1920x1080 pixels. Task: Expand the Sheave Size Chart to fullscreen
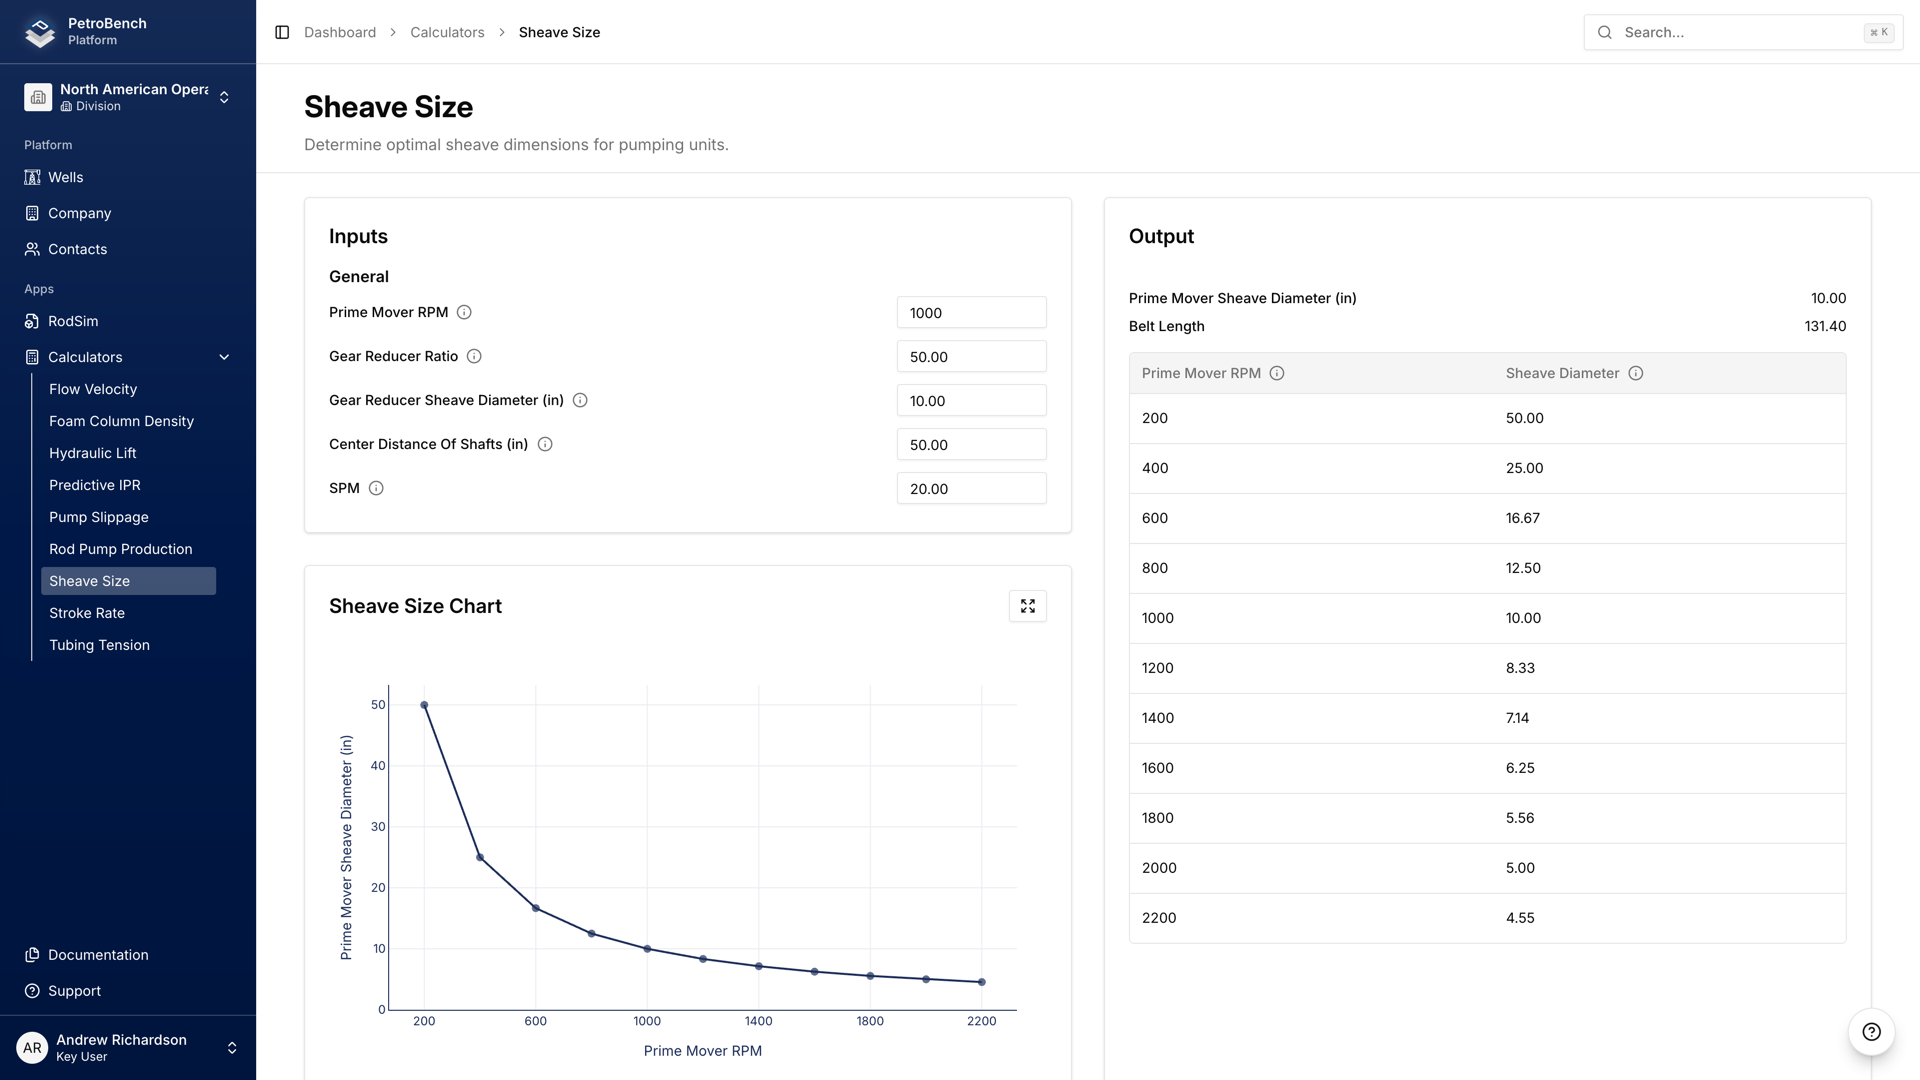(1027, 605)
